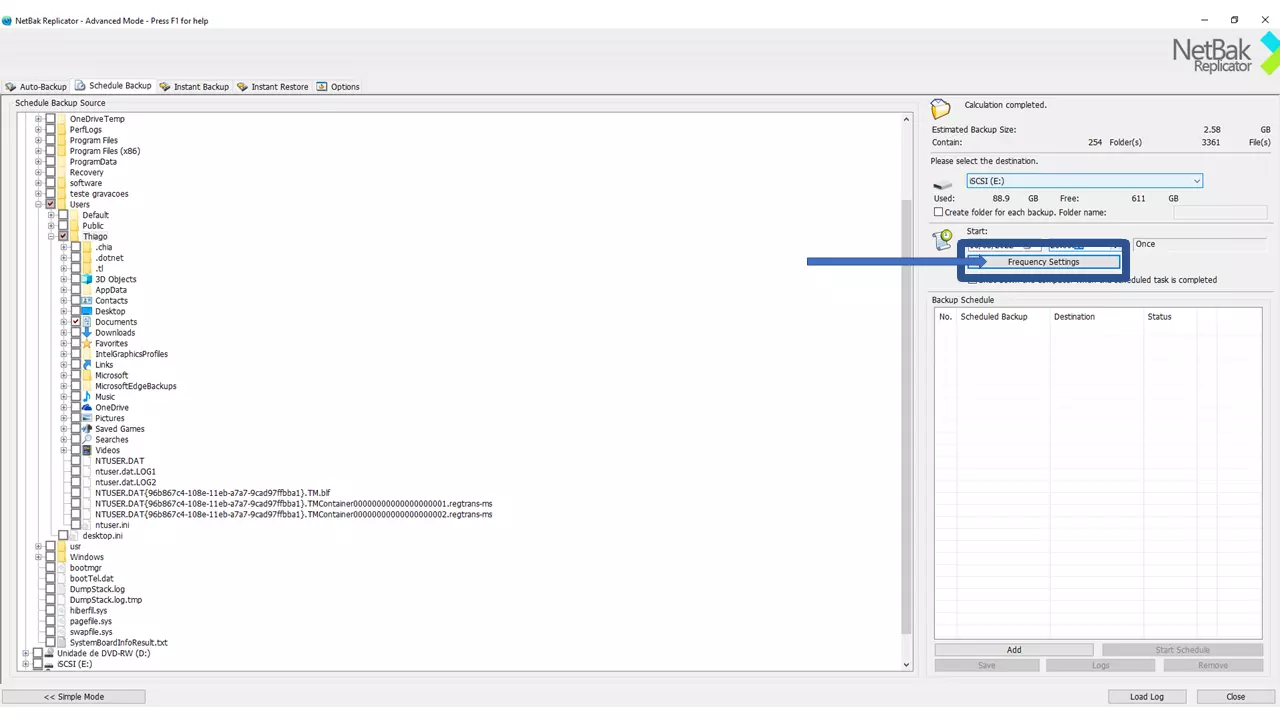This screenshot has height=720, width=1280.
Task: Open the Instant Backup tab
Action: pos(195,87)
